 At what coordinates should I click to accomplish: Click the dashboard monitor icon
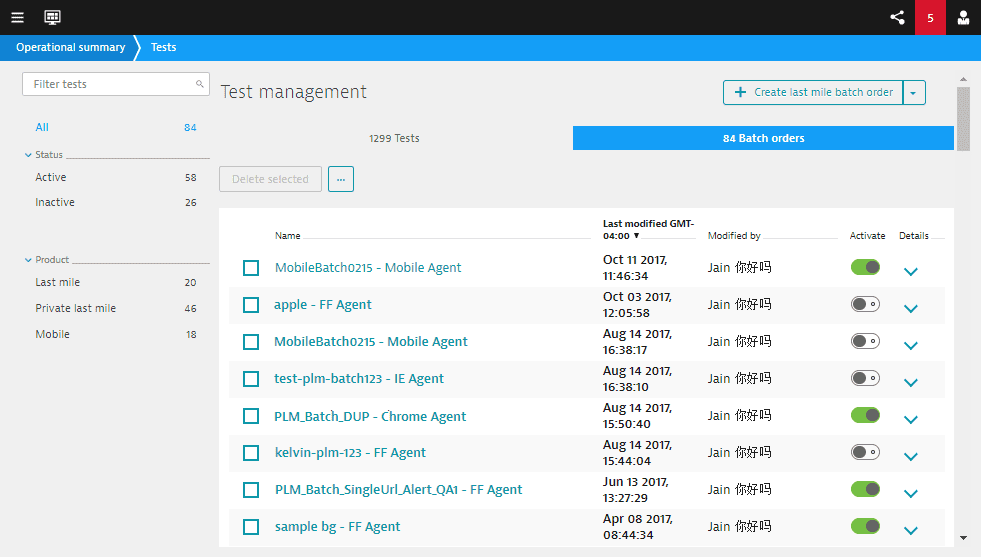click(53, 18)
